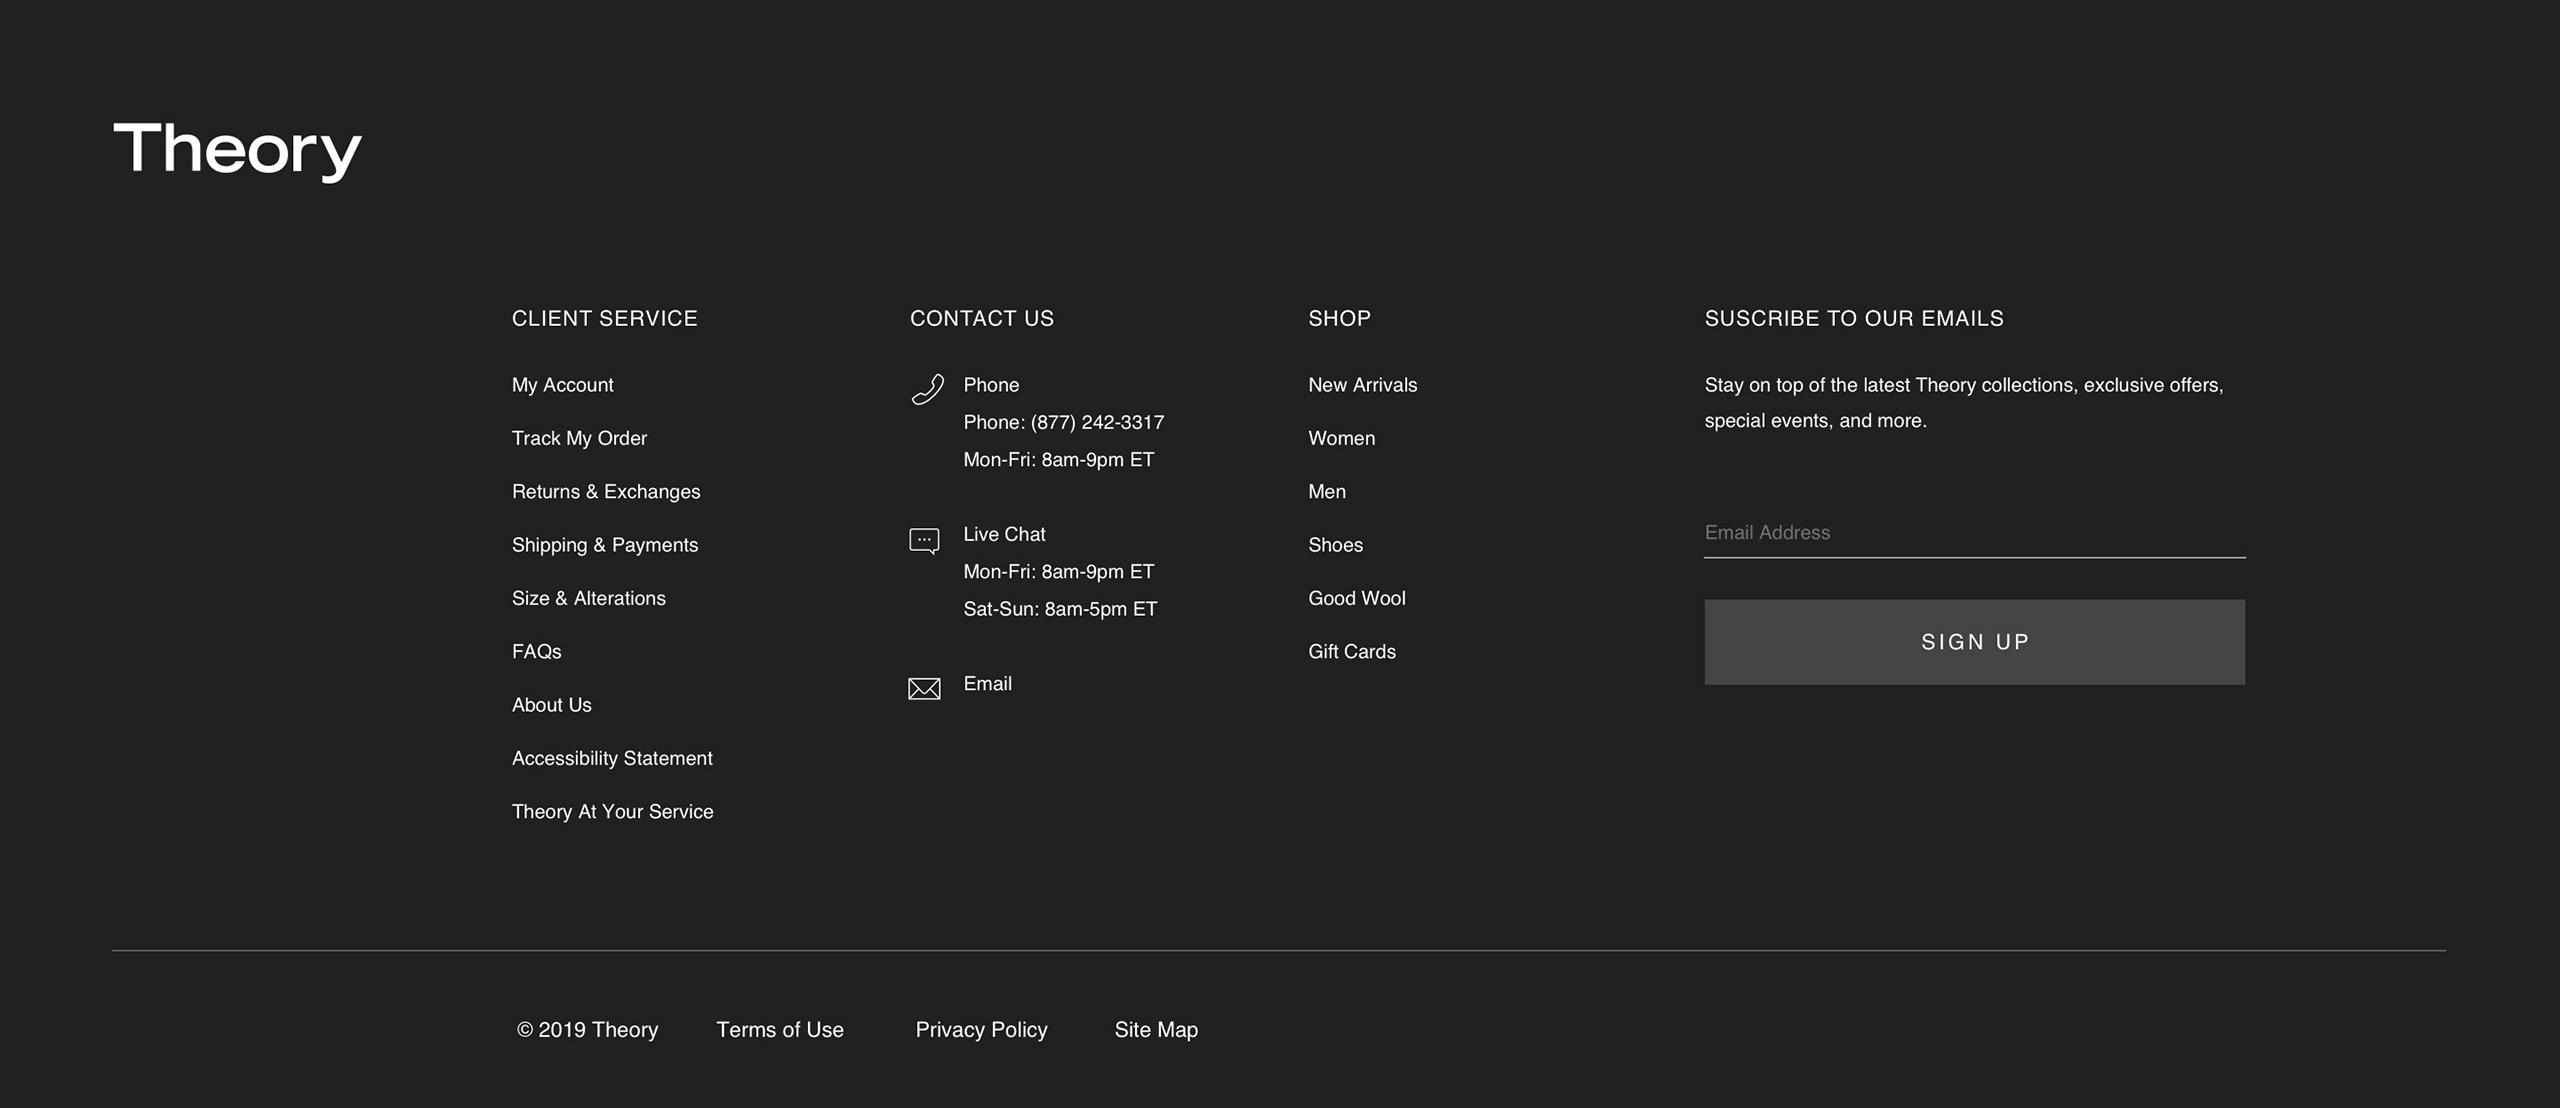Screen dimensions: 2560x1108
Task: Click the CLIENT SERVICE heading
Action: [x=605, y=318]
